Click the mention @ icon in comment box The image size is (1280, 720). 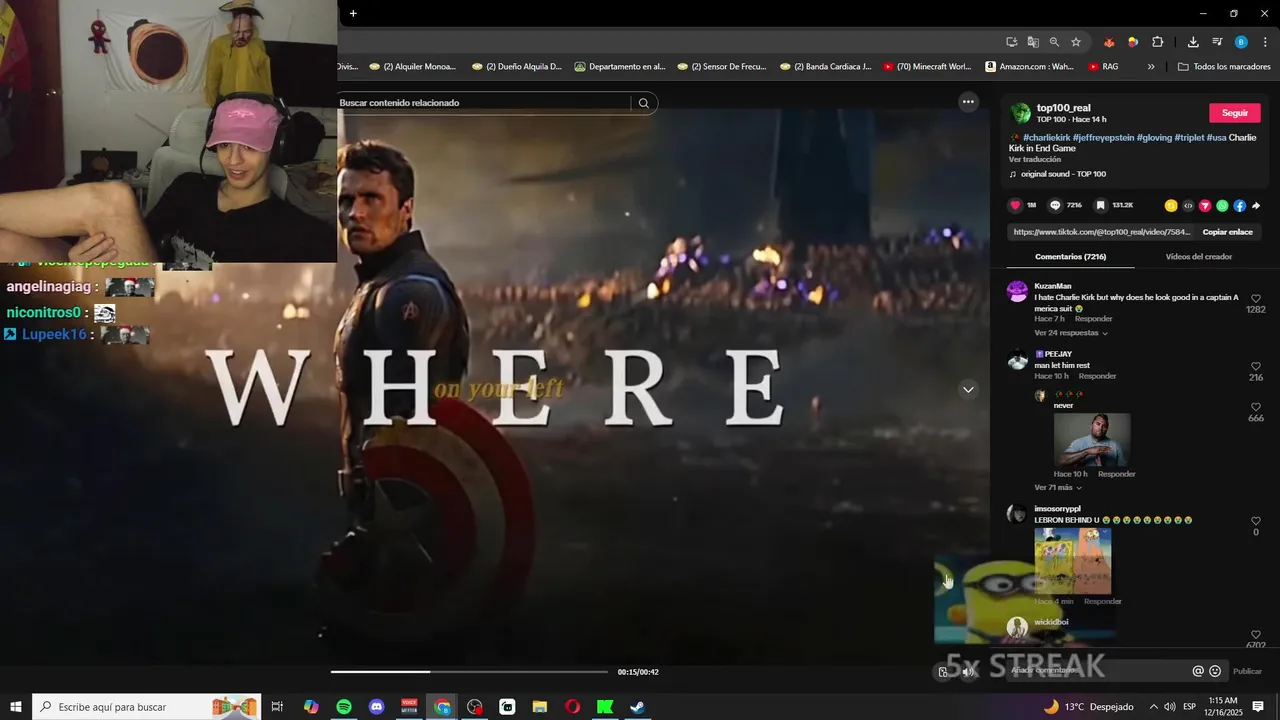[x=1198, y=671]
